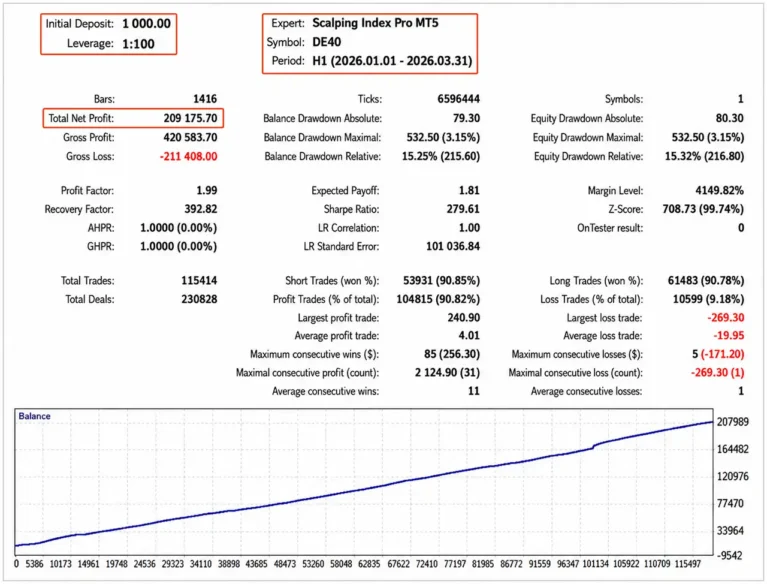Screen dimensions: 767x584
Task: Select Expected Payoff value 1.81
Action: coord(469,190)
